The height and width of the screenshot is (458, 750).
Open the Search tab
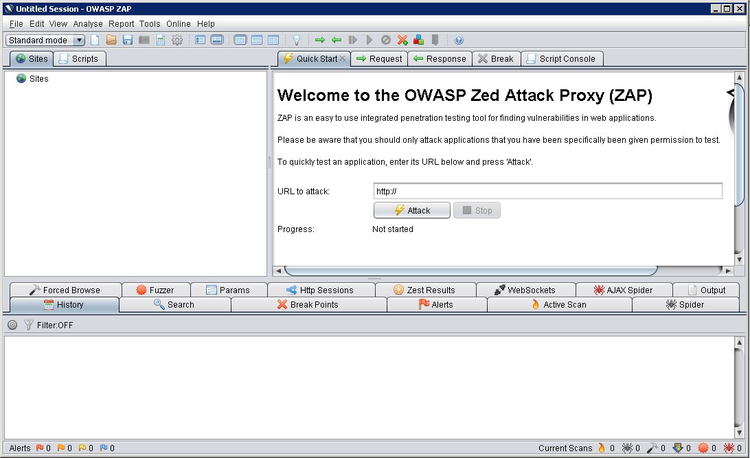click(175, 305)
